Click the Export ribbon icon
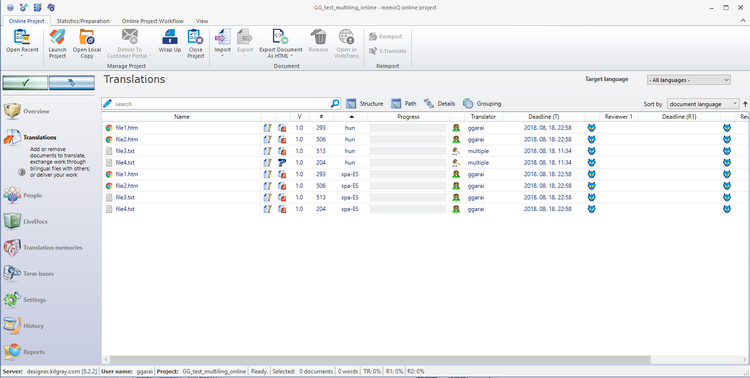The image size is (750, 378). [245, 37]
